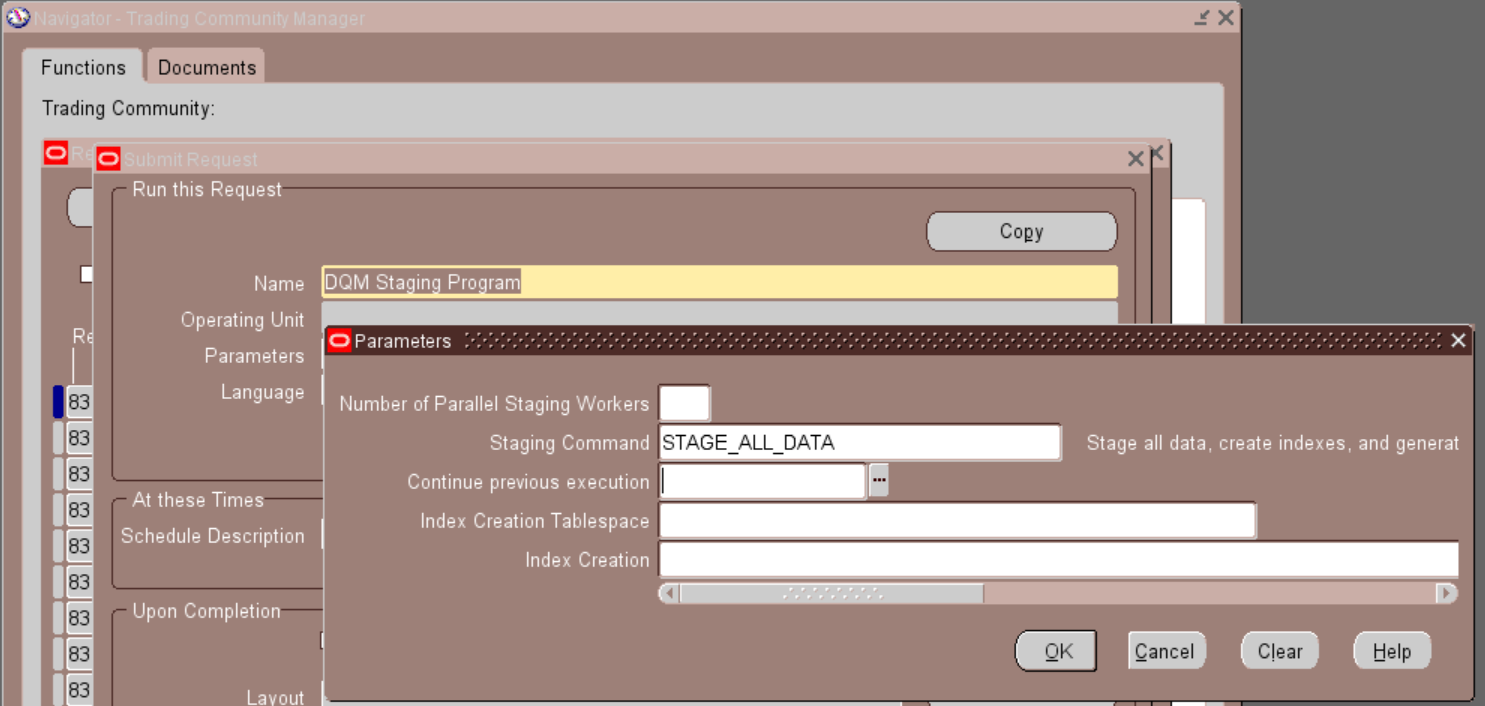Click the 'Trading Community:' label

[x=128, y=108]
